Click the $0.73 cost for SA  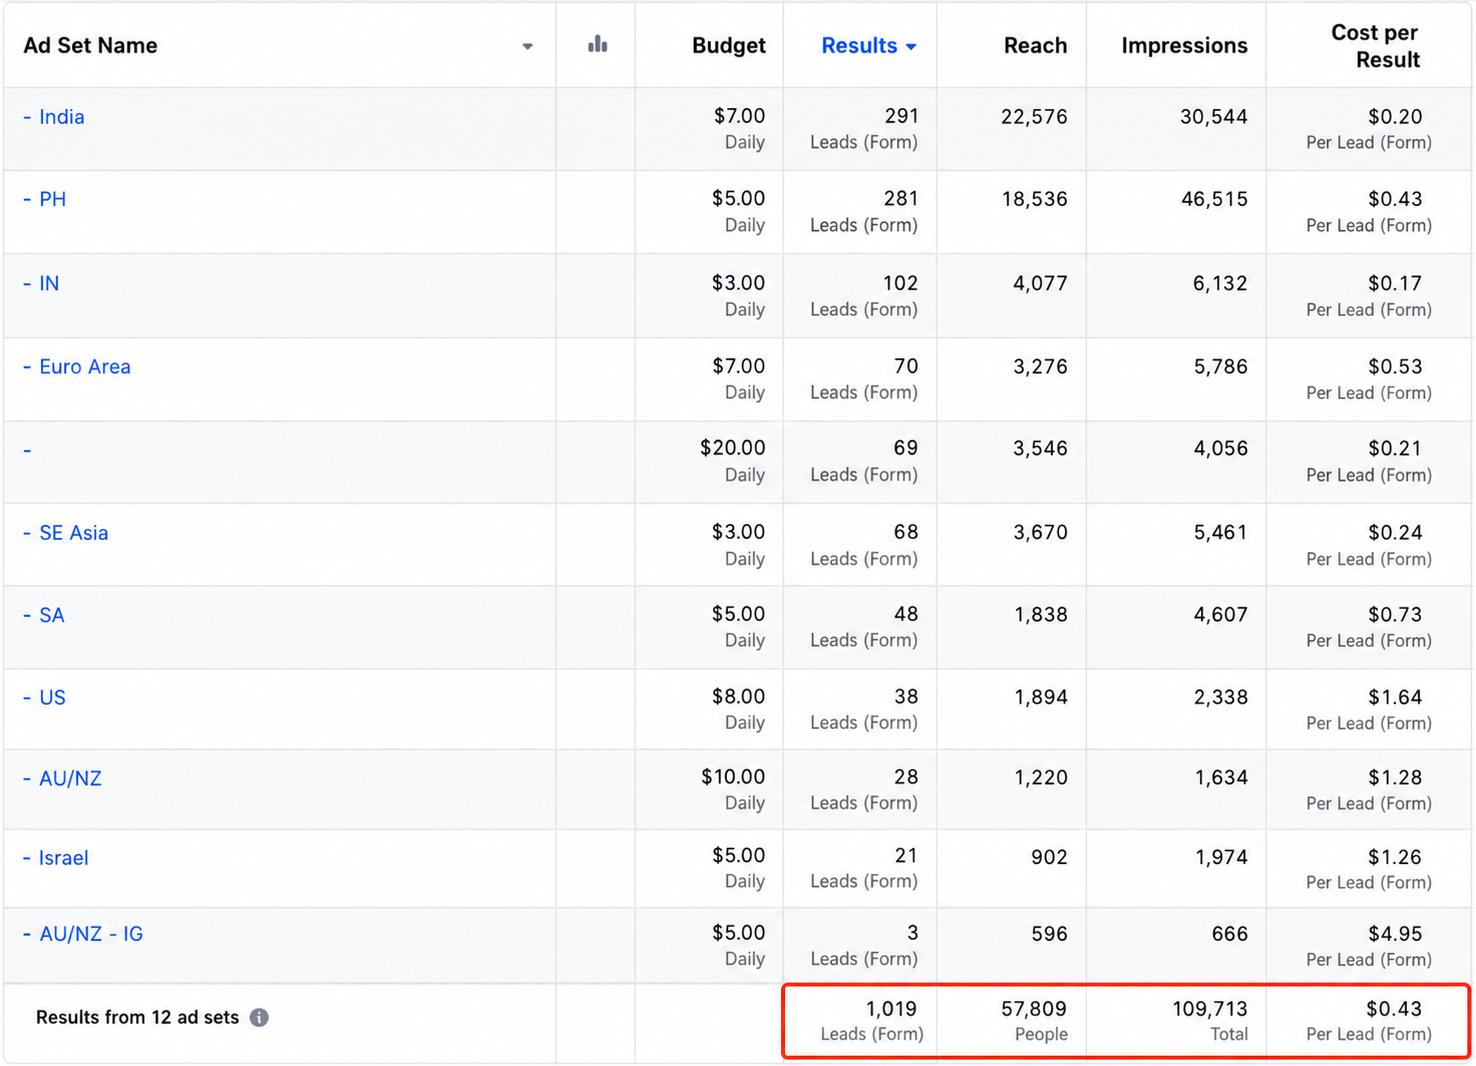point(1395,614)
